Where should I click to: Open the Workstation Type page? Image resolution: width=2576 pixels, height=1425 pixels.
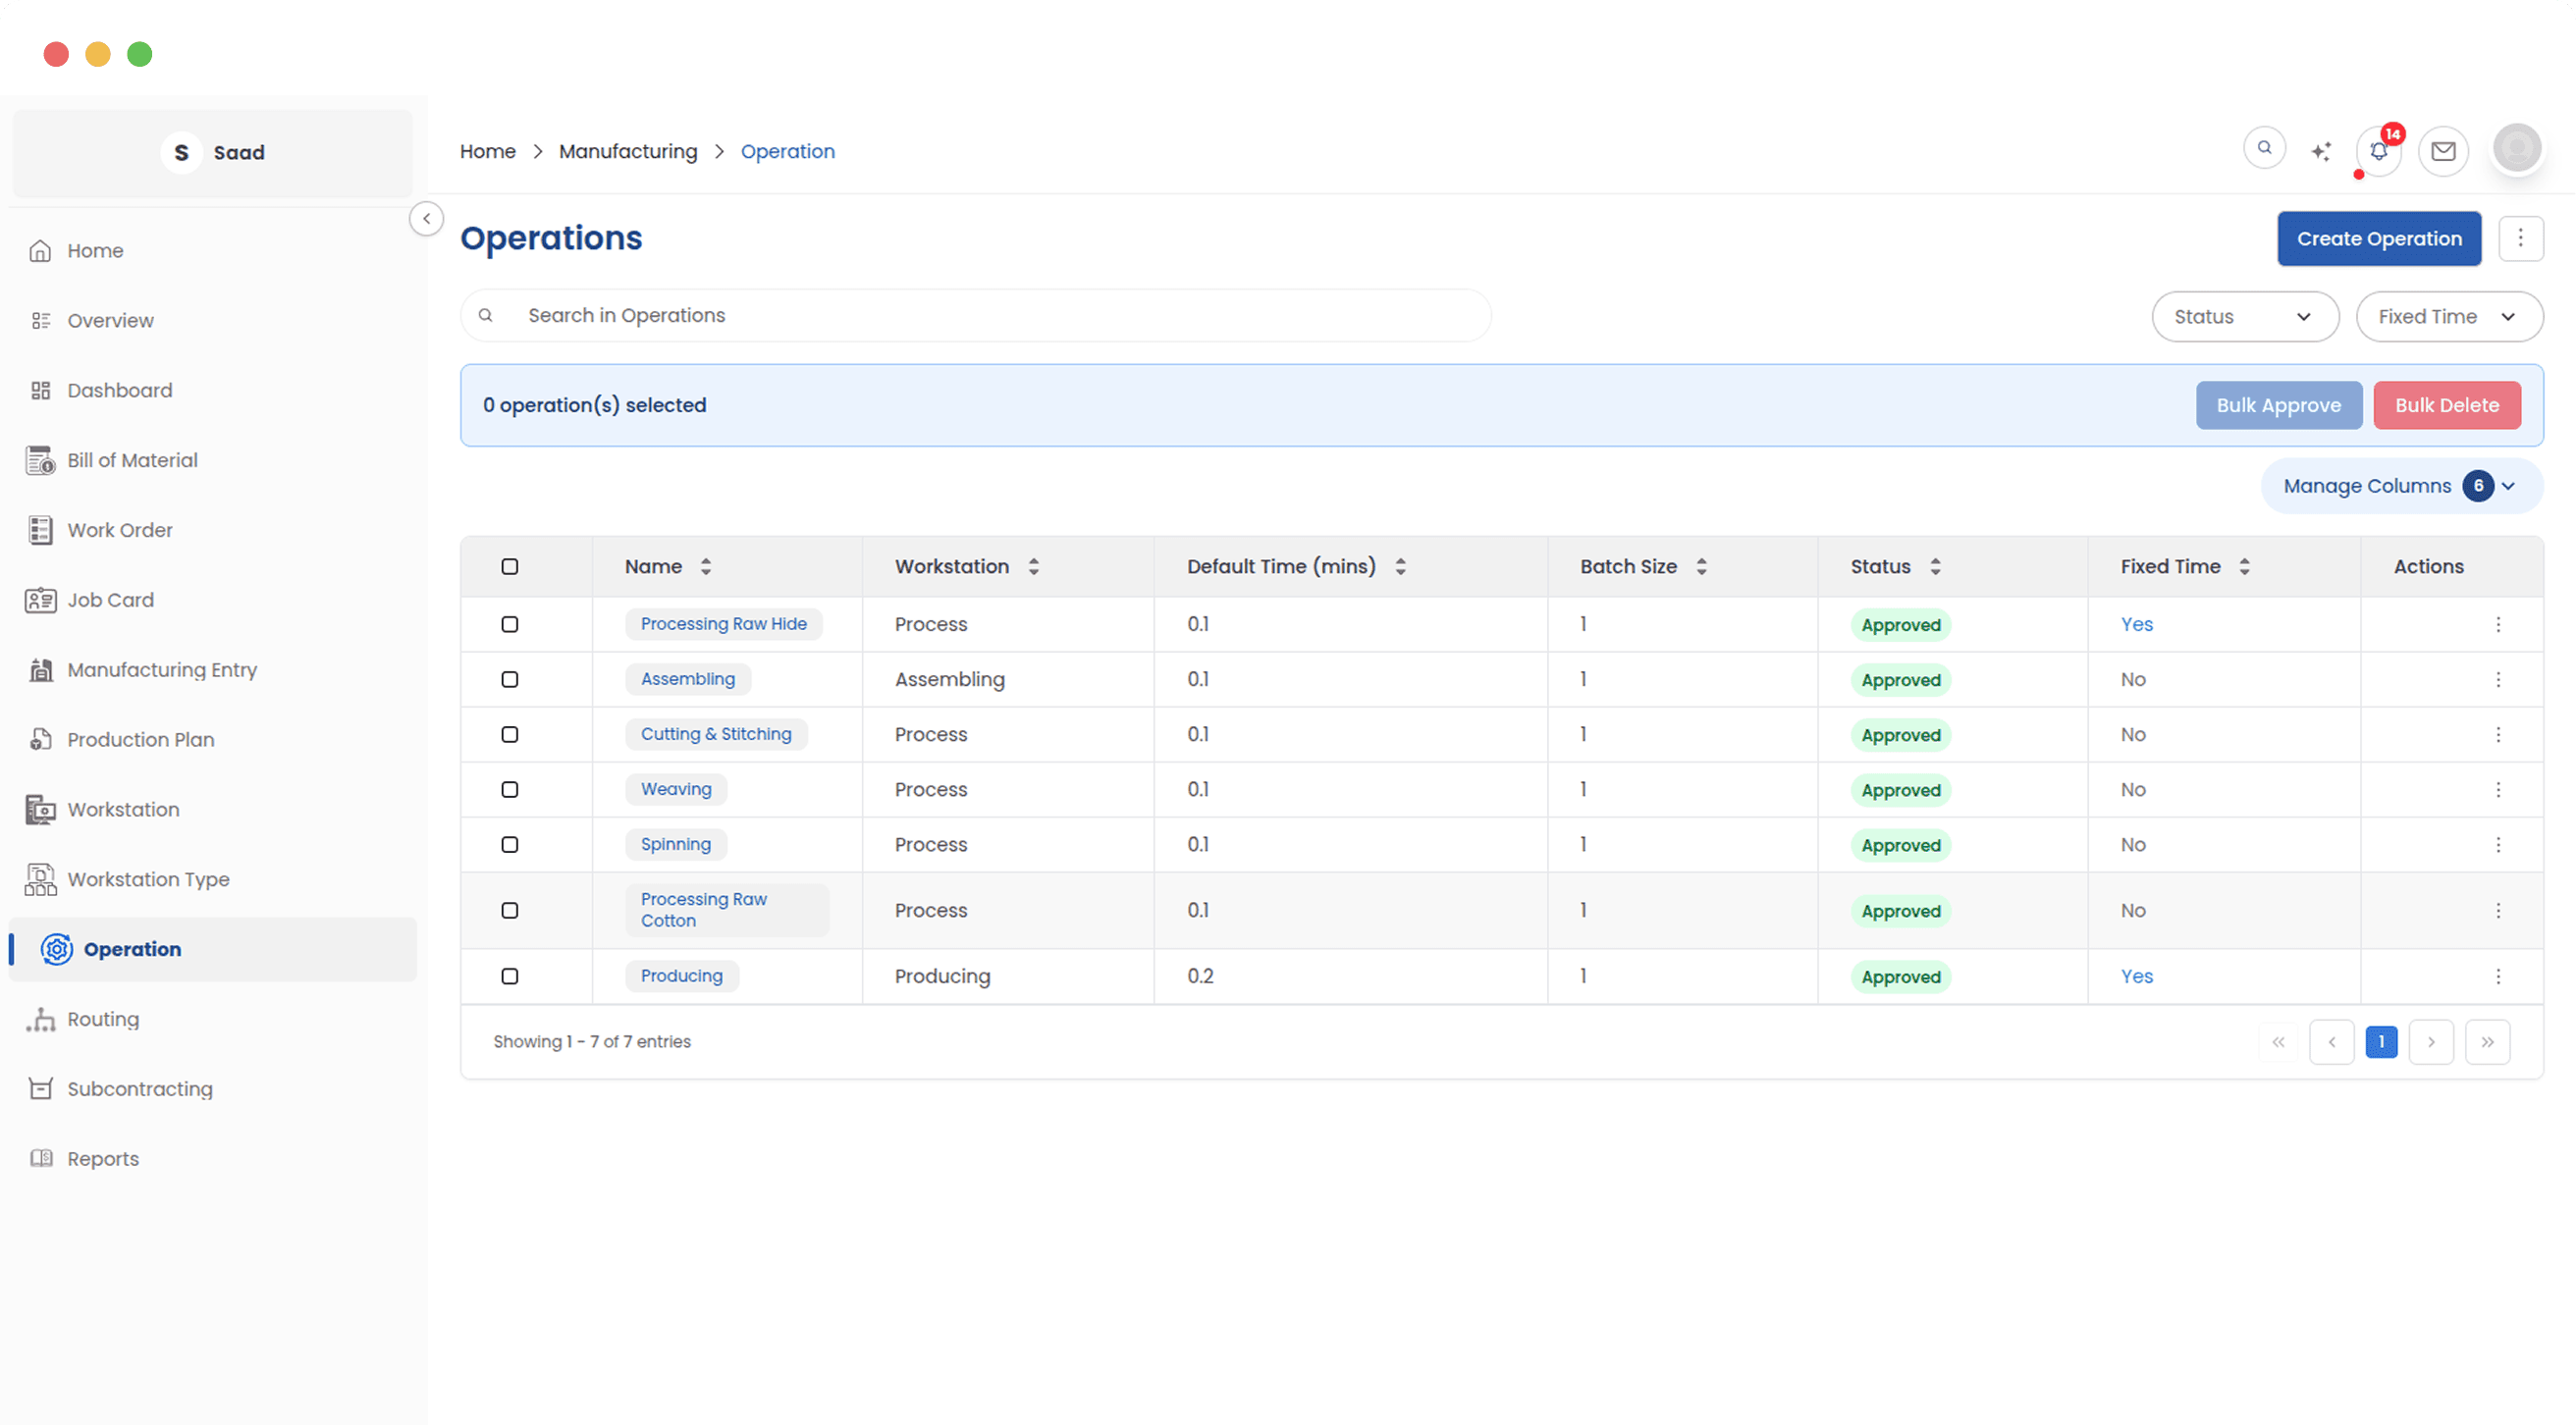[x=148, y=879]
